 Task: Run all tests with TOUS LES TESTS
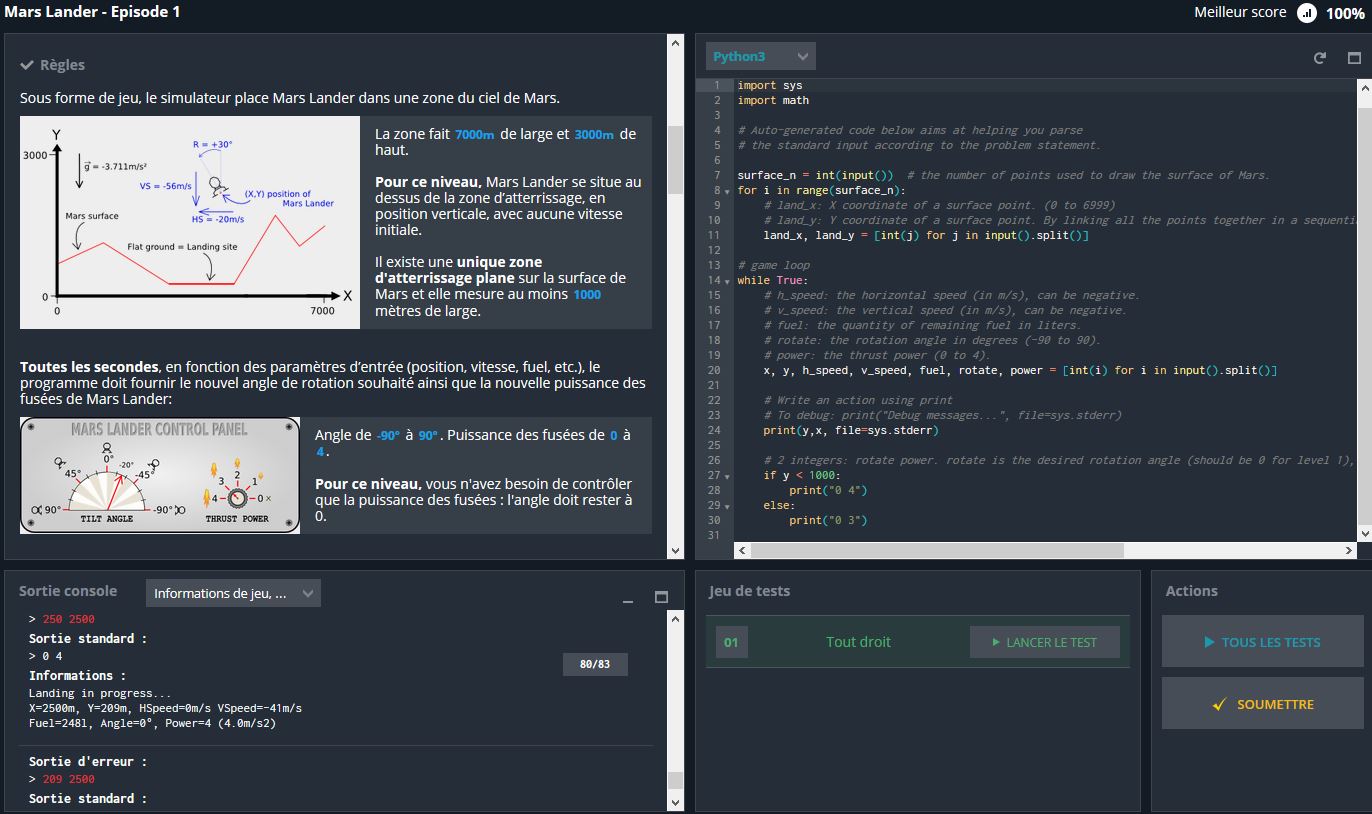point(1262,642)
